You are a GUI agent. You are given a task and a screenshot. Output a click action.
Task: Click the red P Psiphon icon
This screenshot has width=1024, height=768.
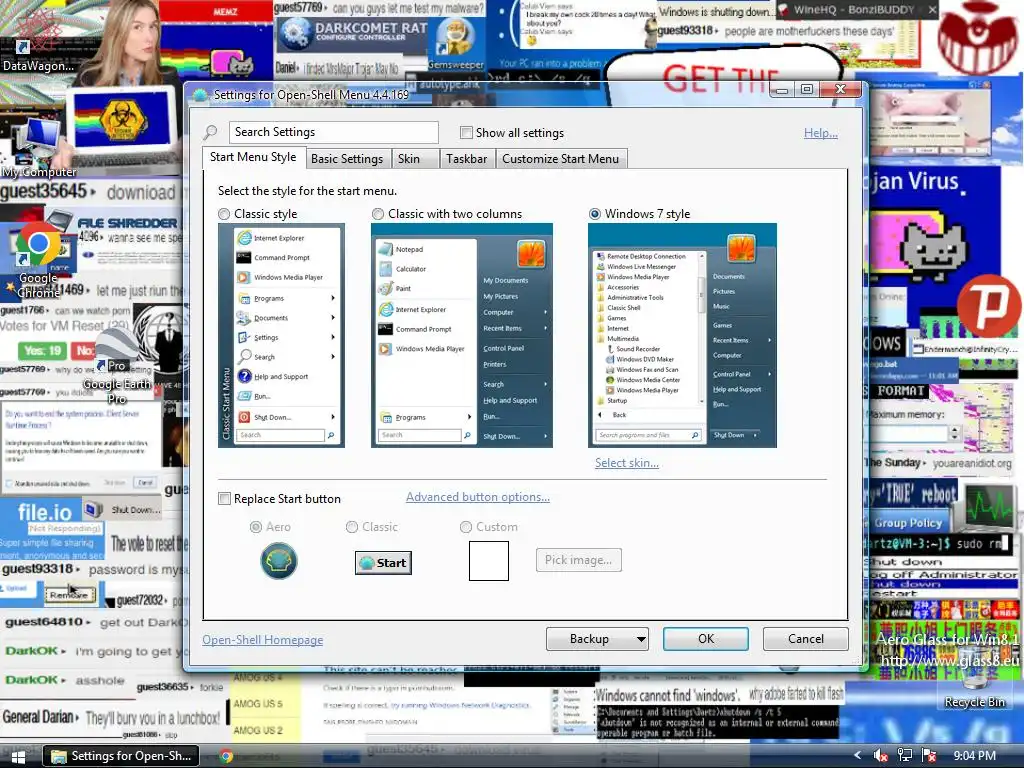click(990, 304)
